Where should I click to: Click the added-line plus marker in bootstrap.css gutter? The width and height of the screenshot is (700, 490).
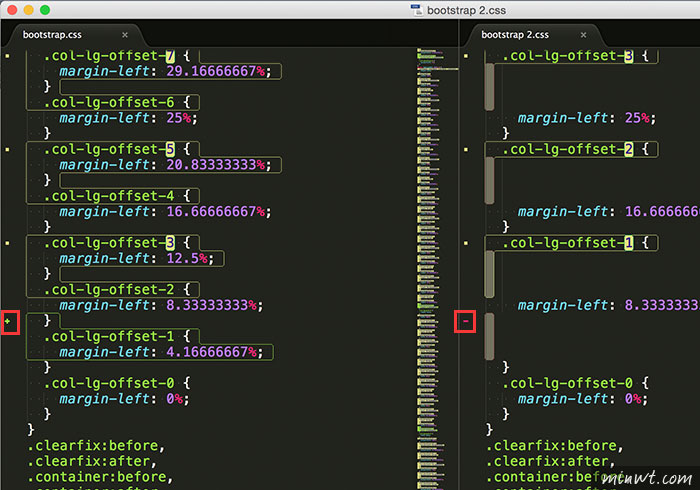pyautogui.click(x=8, y=321)
